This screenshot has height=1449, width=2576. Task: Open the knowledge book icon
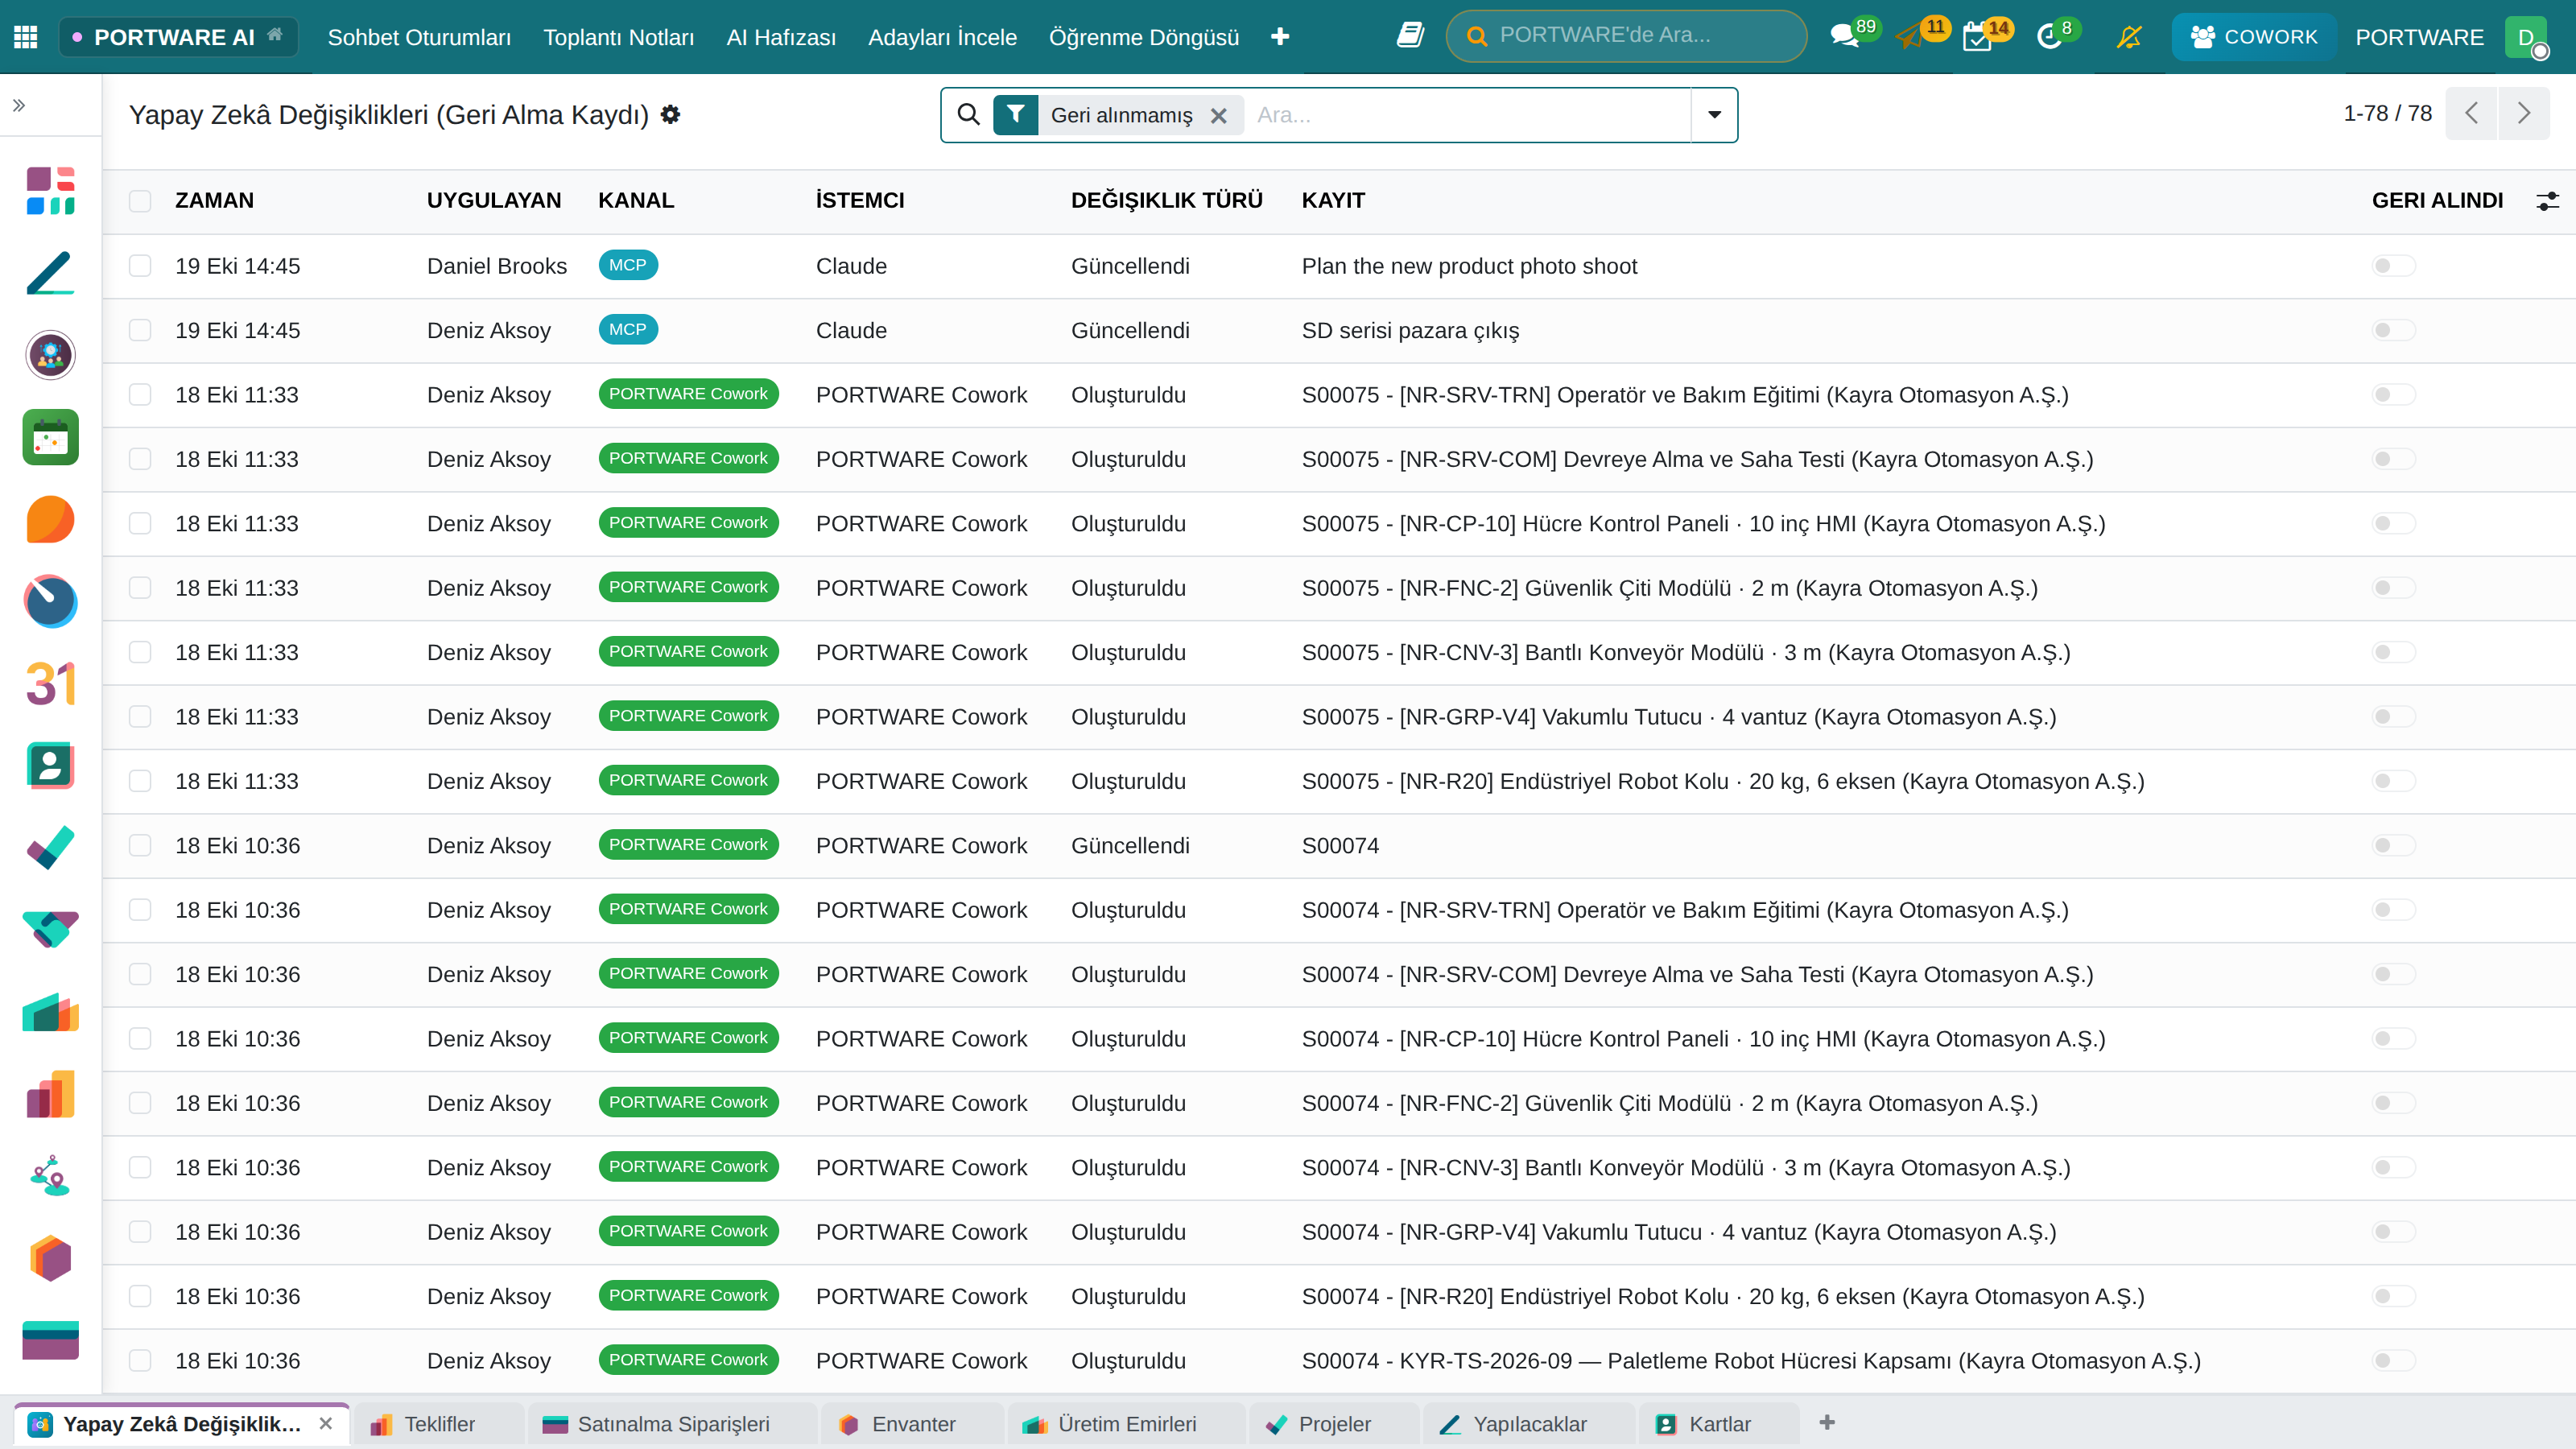pyautogui.click(x=1410, y=36)
